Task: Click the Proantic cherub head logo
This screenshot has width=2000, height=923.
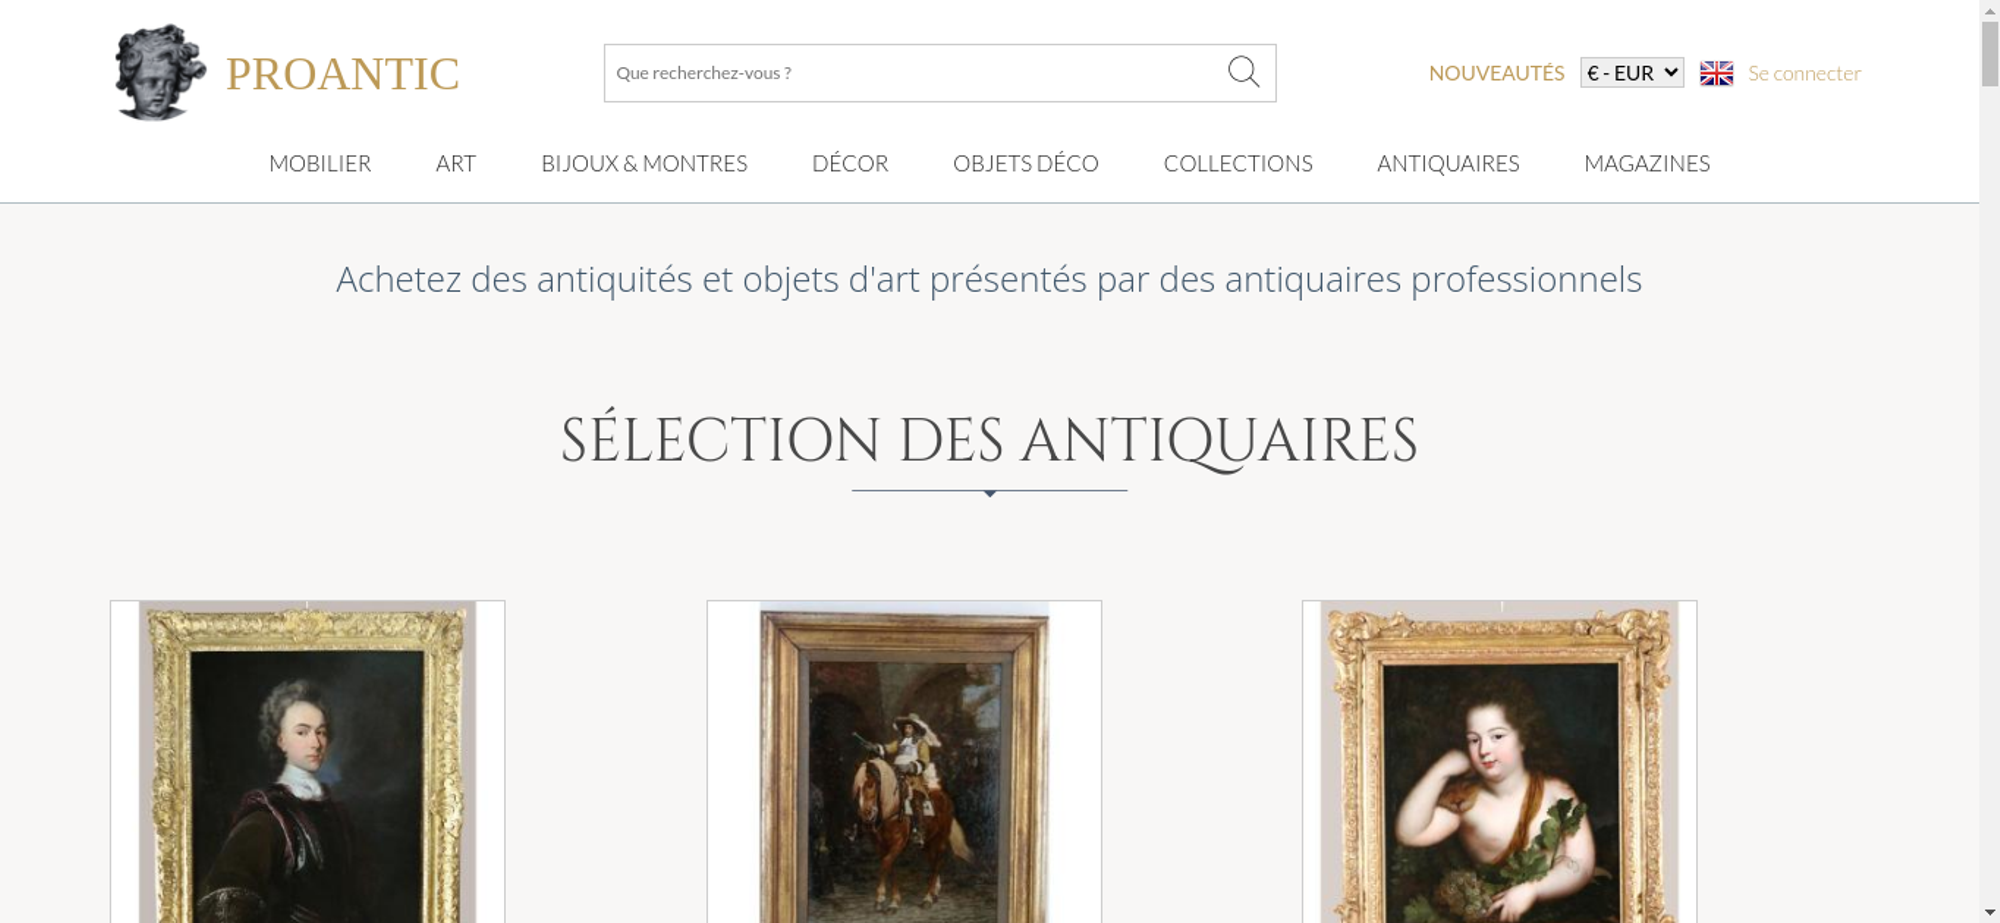Action: [160, 73]
